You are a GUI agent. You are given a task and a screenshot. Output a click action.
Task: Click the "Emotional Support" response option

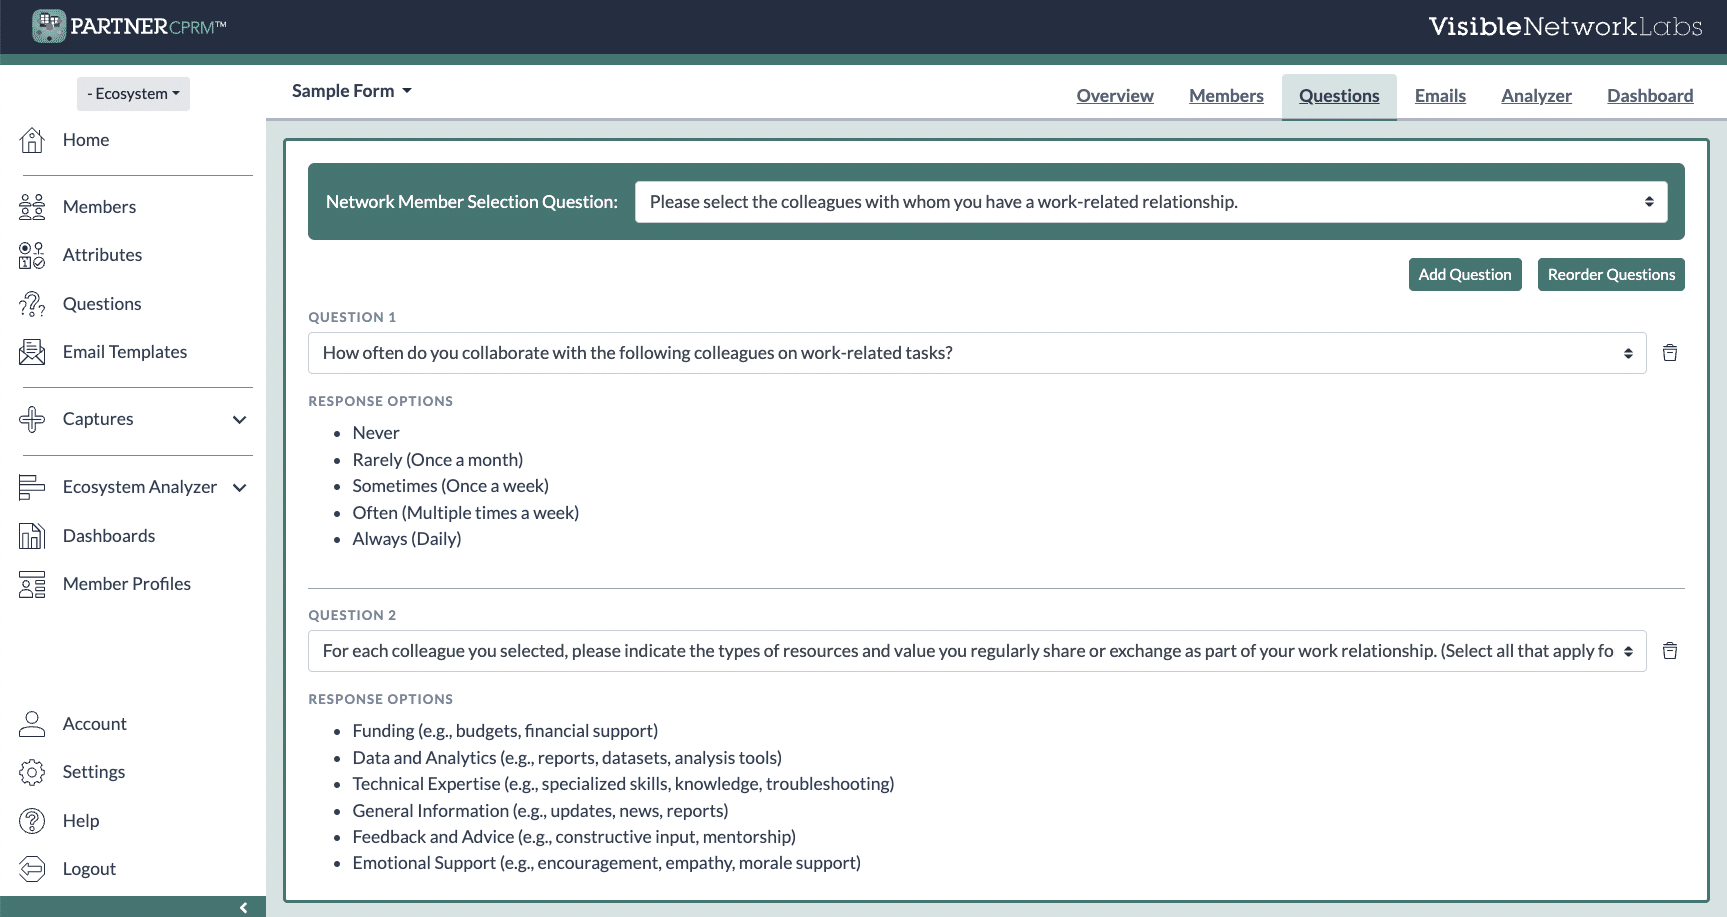pos(607,863)
